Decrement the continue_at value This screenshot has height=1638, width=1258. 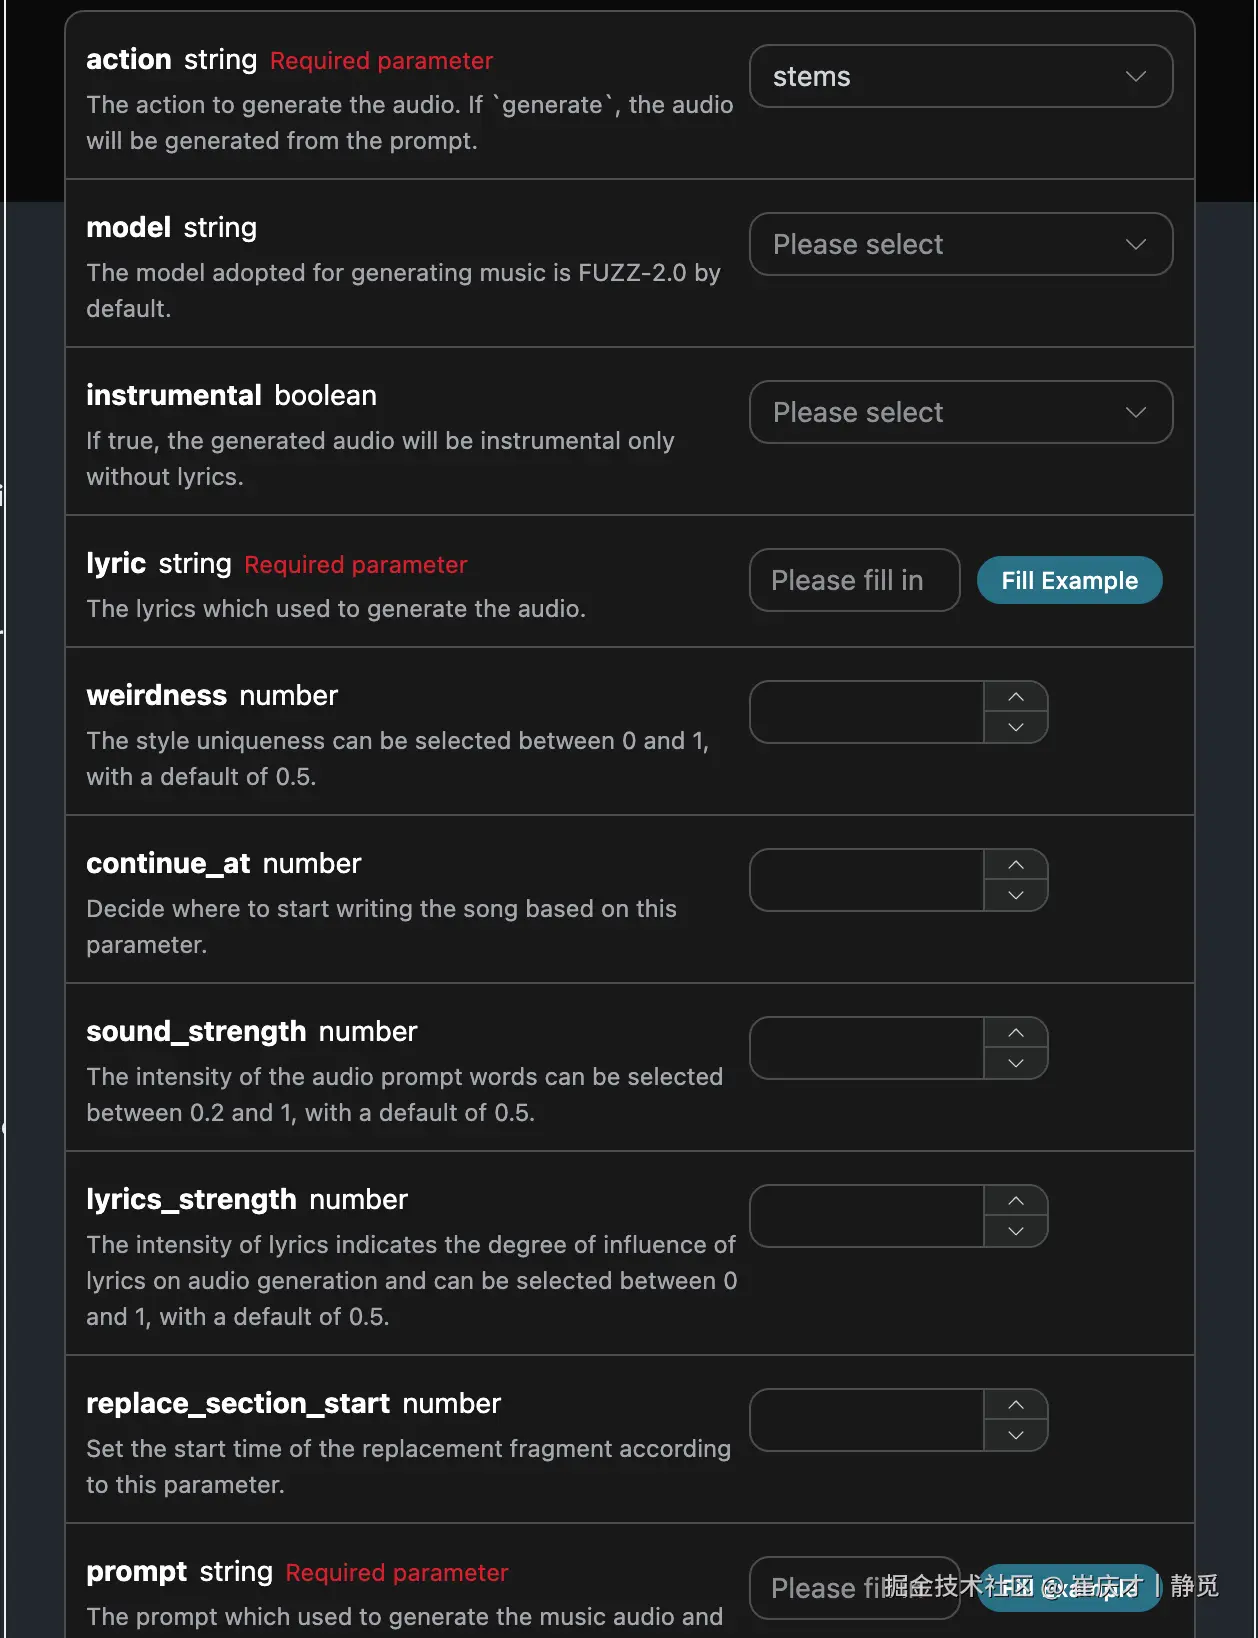[x=1016, y=895]
